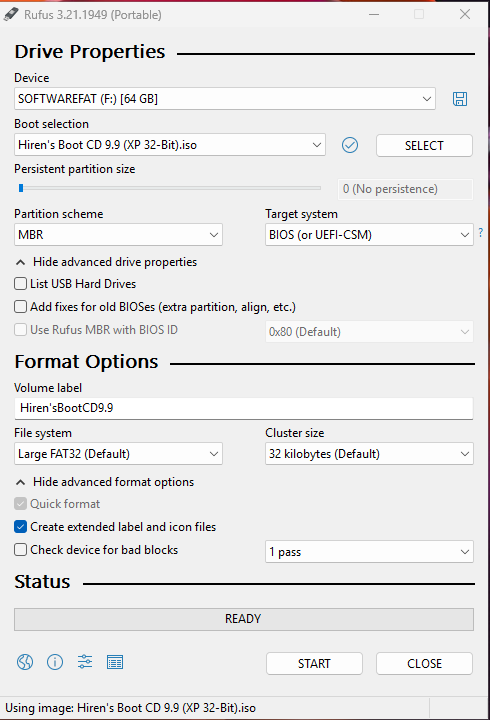This screenshot has height=720, width=490.
Task: Collapse Hide advanced drive properties
Action: (107, 262)
